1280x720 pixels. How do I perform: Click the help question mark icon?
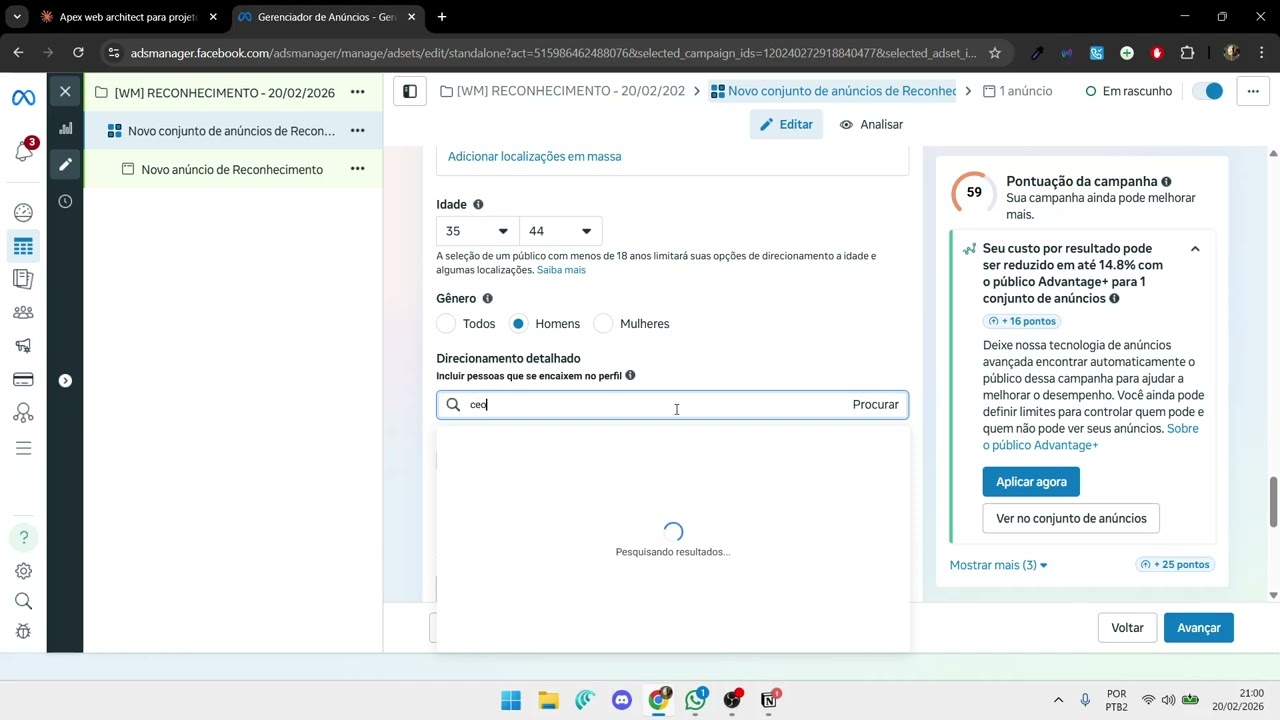click(23, 538)
